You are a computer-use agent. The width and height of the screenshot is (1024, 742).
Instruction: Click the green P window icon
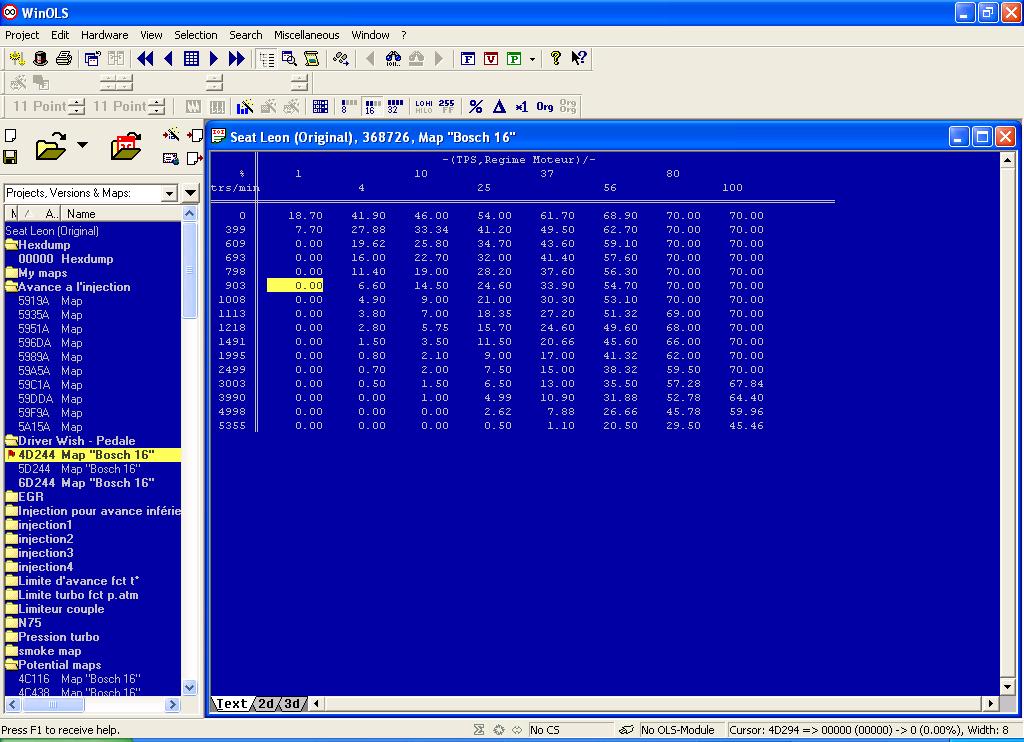pyautogui.click(x=514, y=59)
